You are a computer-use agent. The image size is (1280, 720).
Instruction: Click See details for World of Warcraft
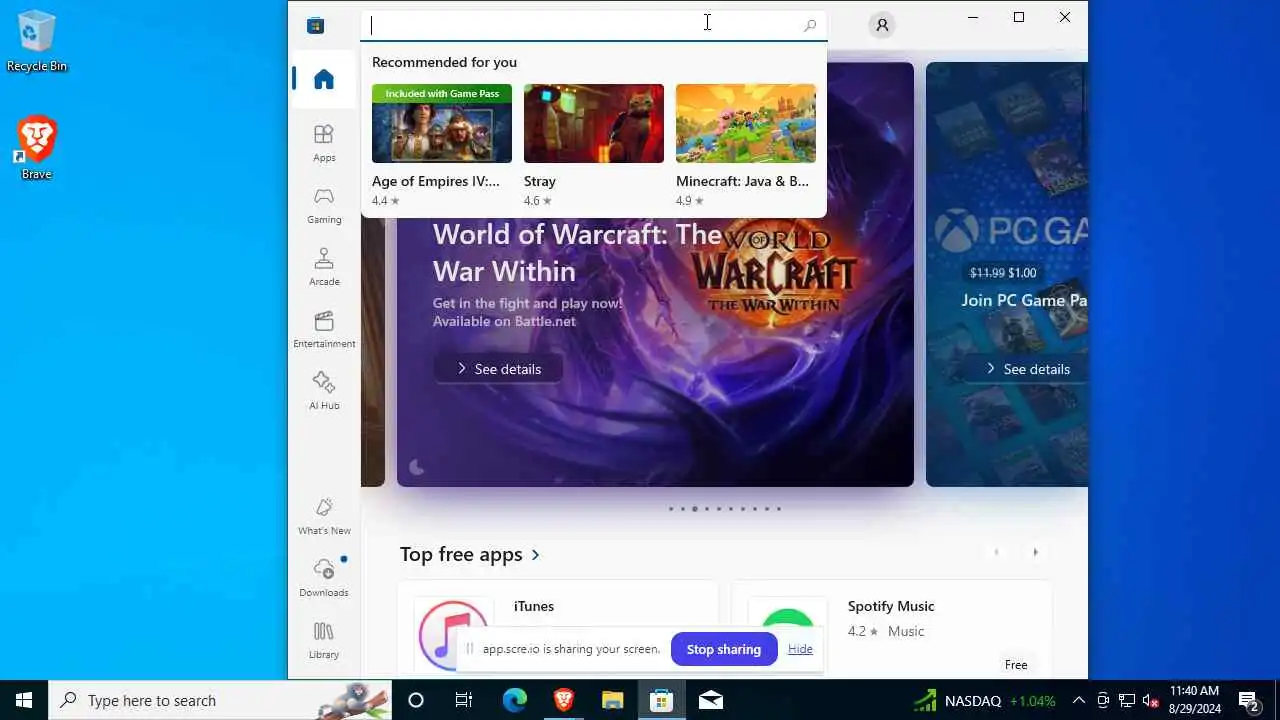498,369
